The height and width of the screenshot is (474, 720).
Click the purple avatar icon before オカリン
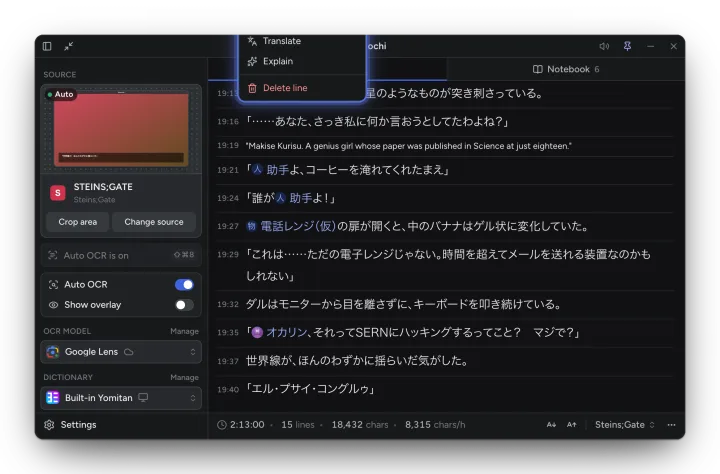pyautogui.click(x=257, y=333)
